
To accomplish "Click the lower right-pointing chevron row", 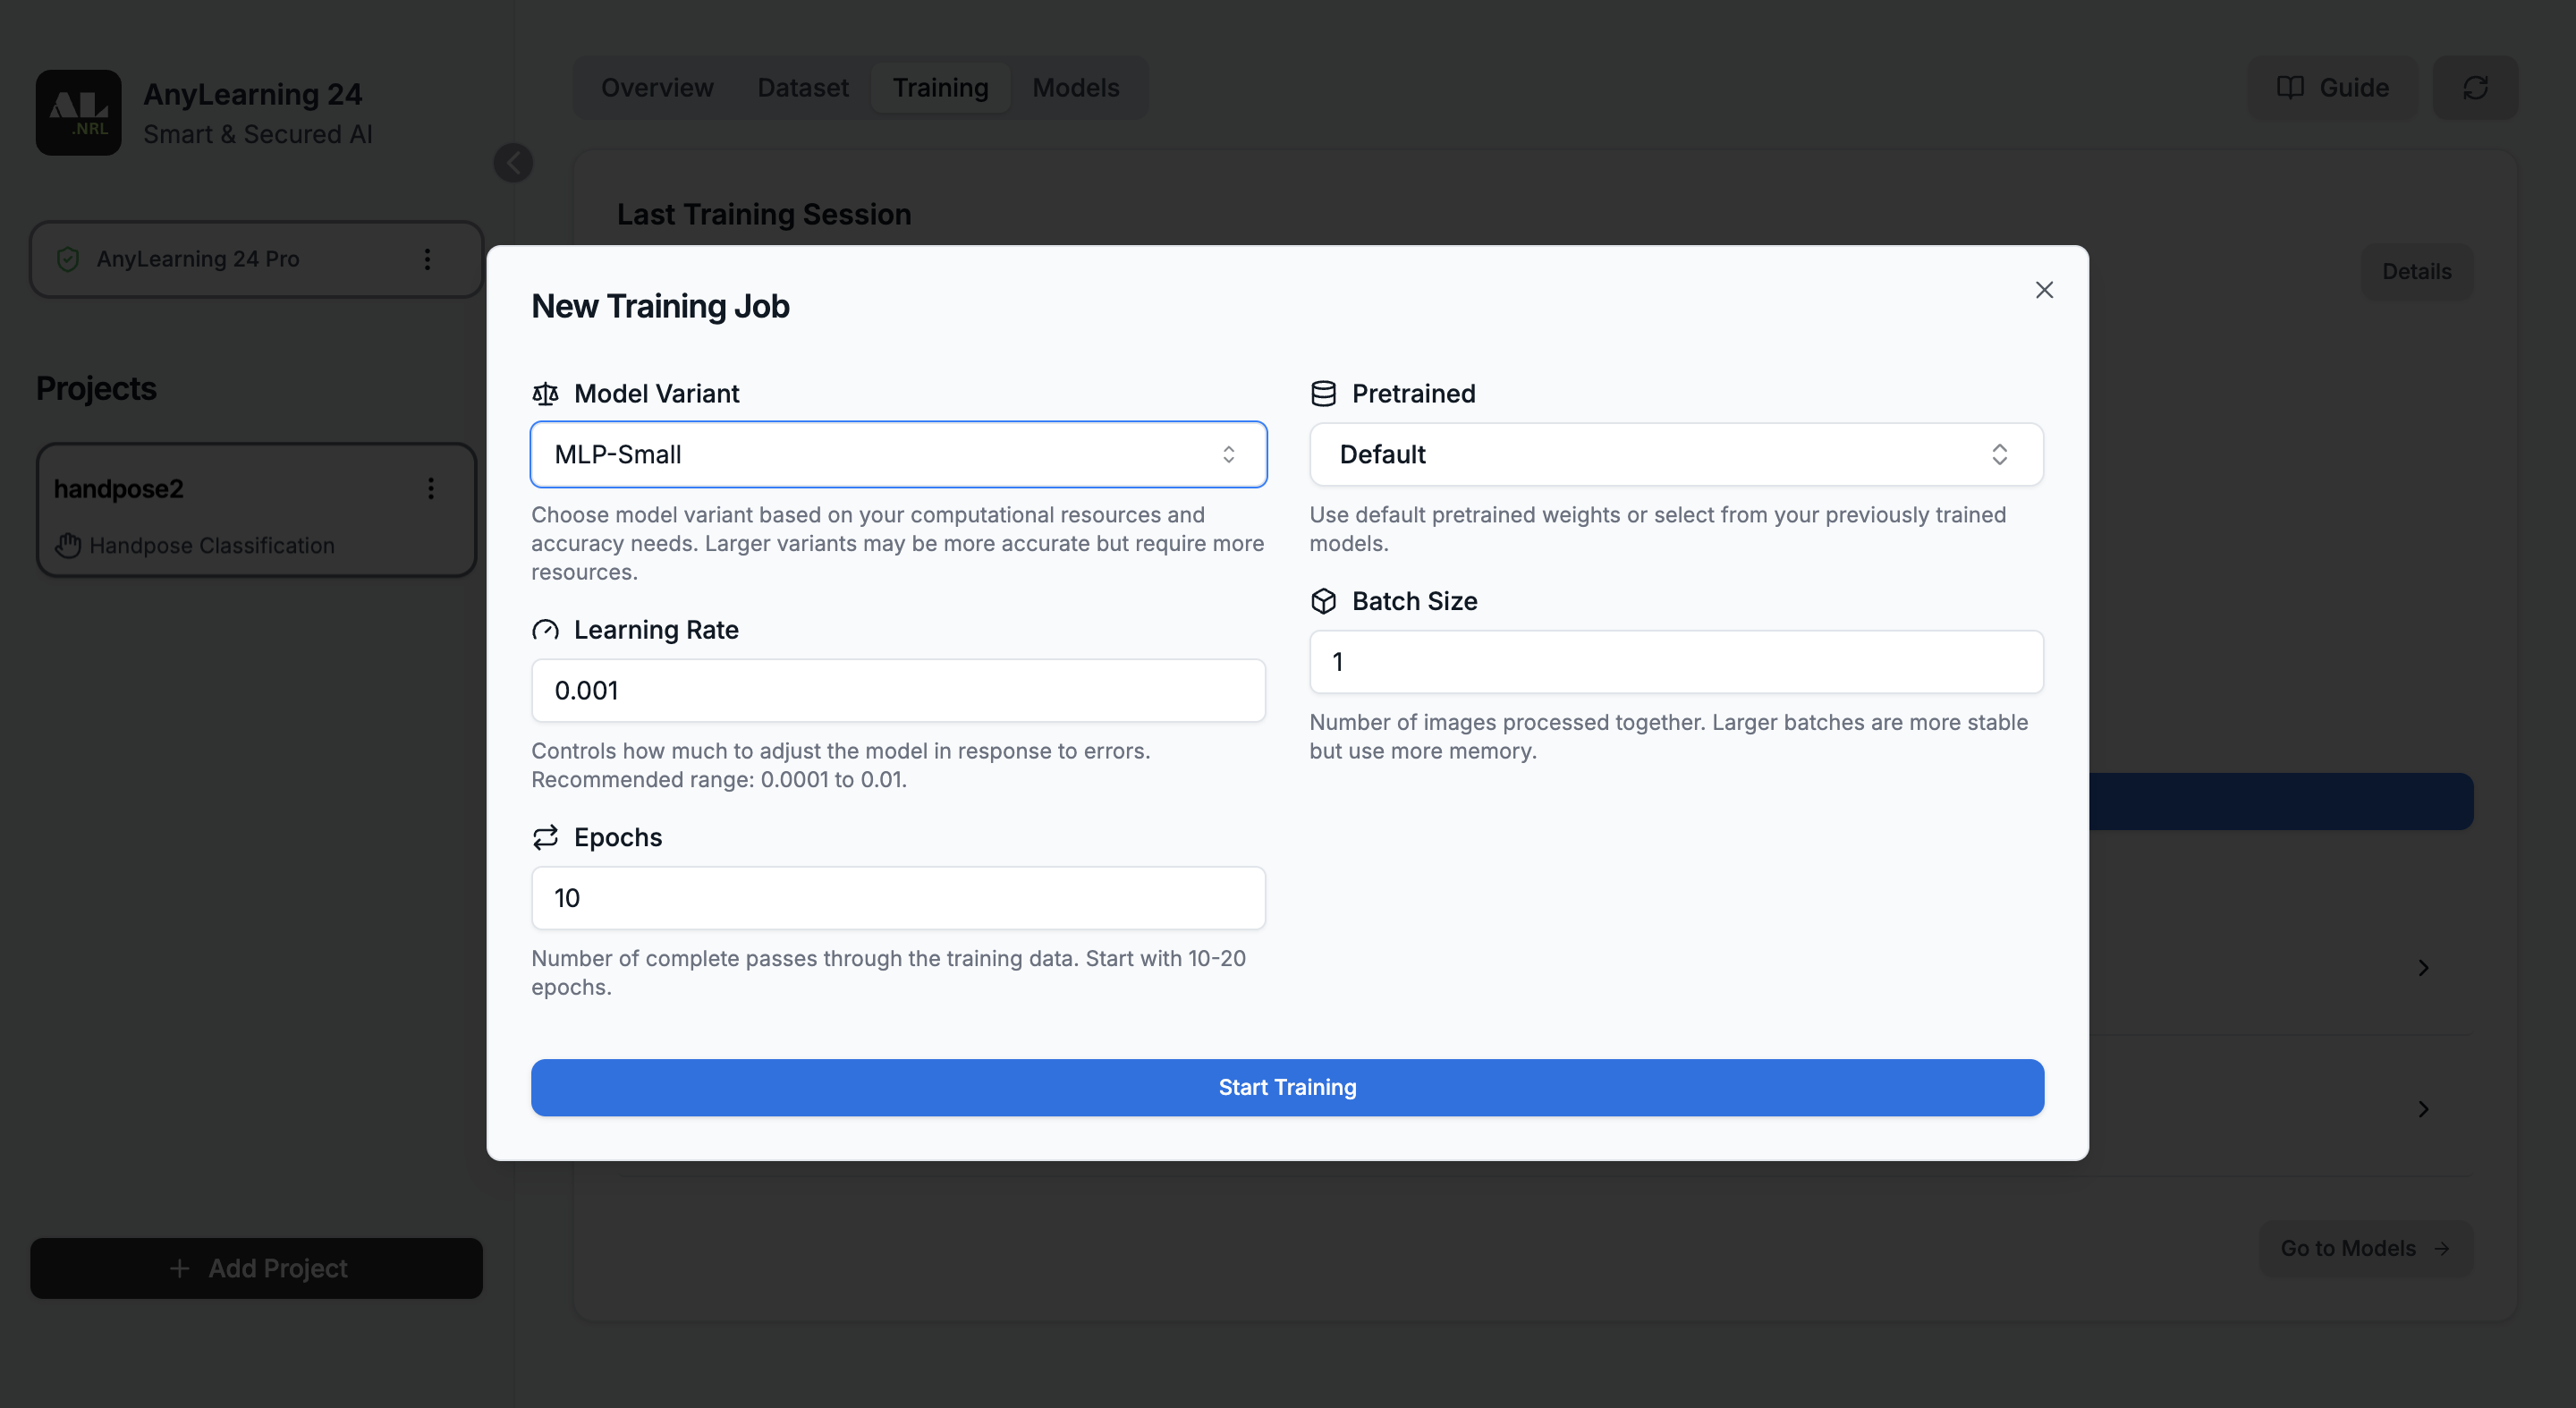I will [x=2423, y=1108].
